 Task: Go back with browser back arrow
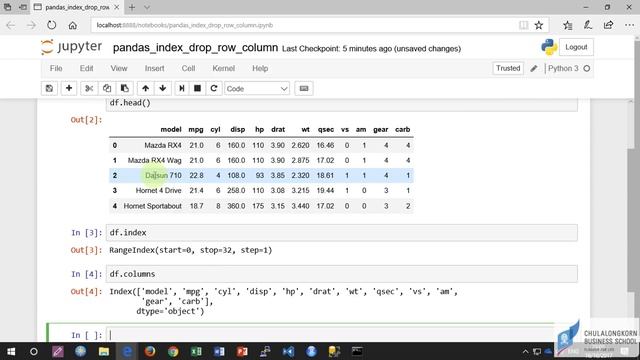click(11, 25)
